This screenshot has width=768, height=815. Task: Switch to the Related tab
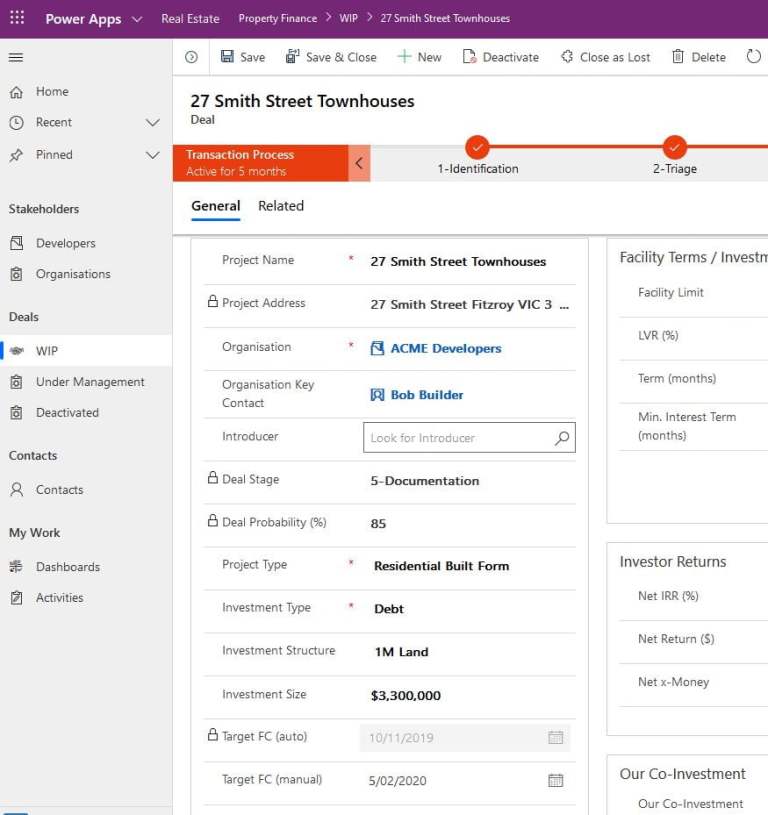tap(281, 206)
